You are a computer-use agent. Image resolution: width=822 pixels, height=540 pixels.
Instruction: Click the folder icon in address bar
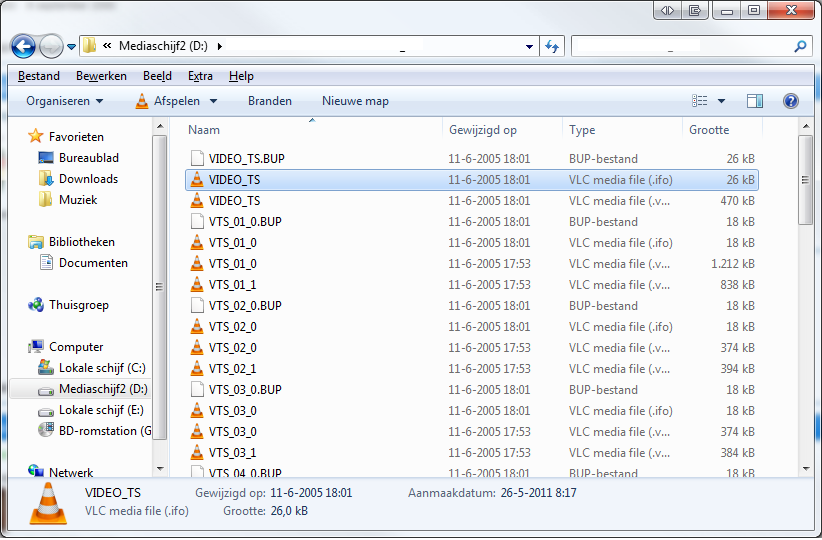click(x=90, y=46)
